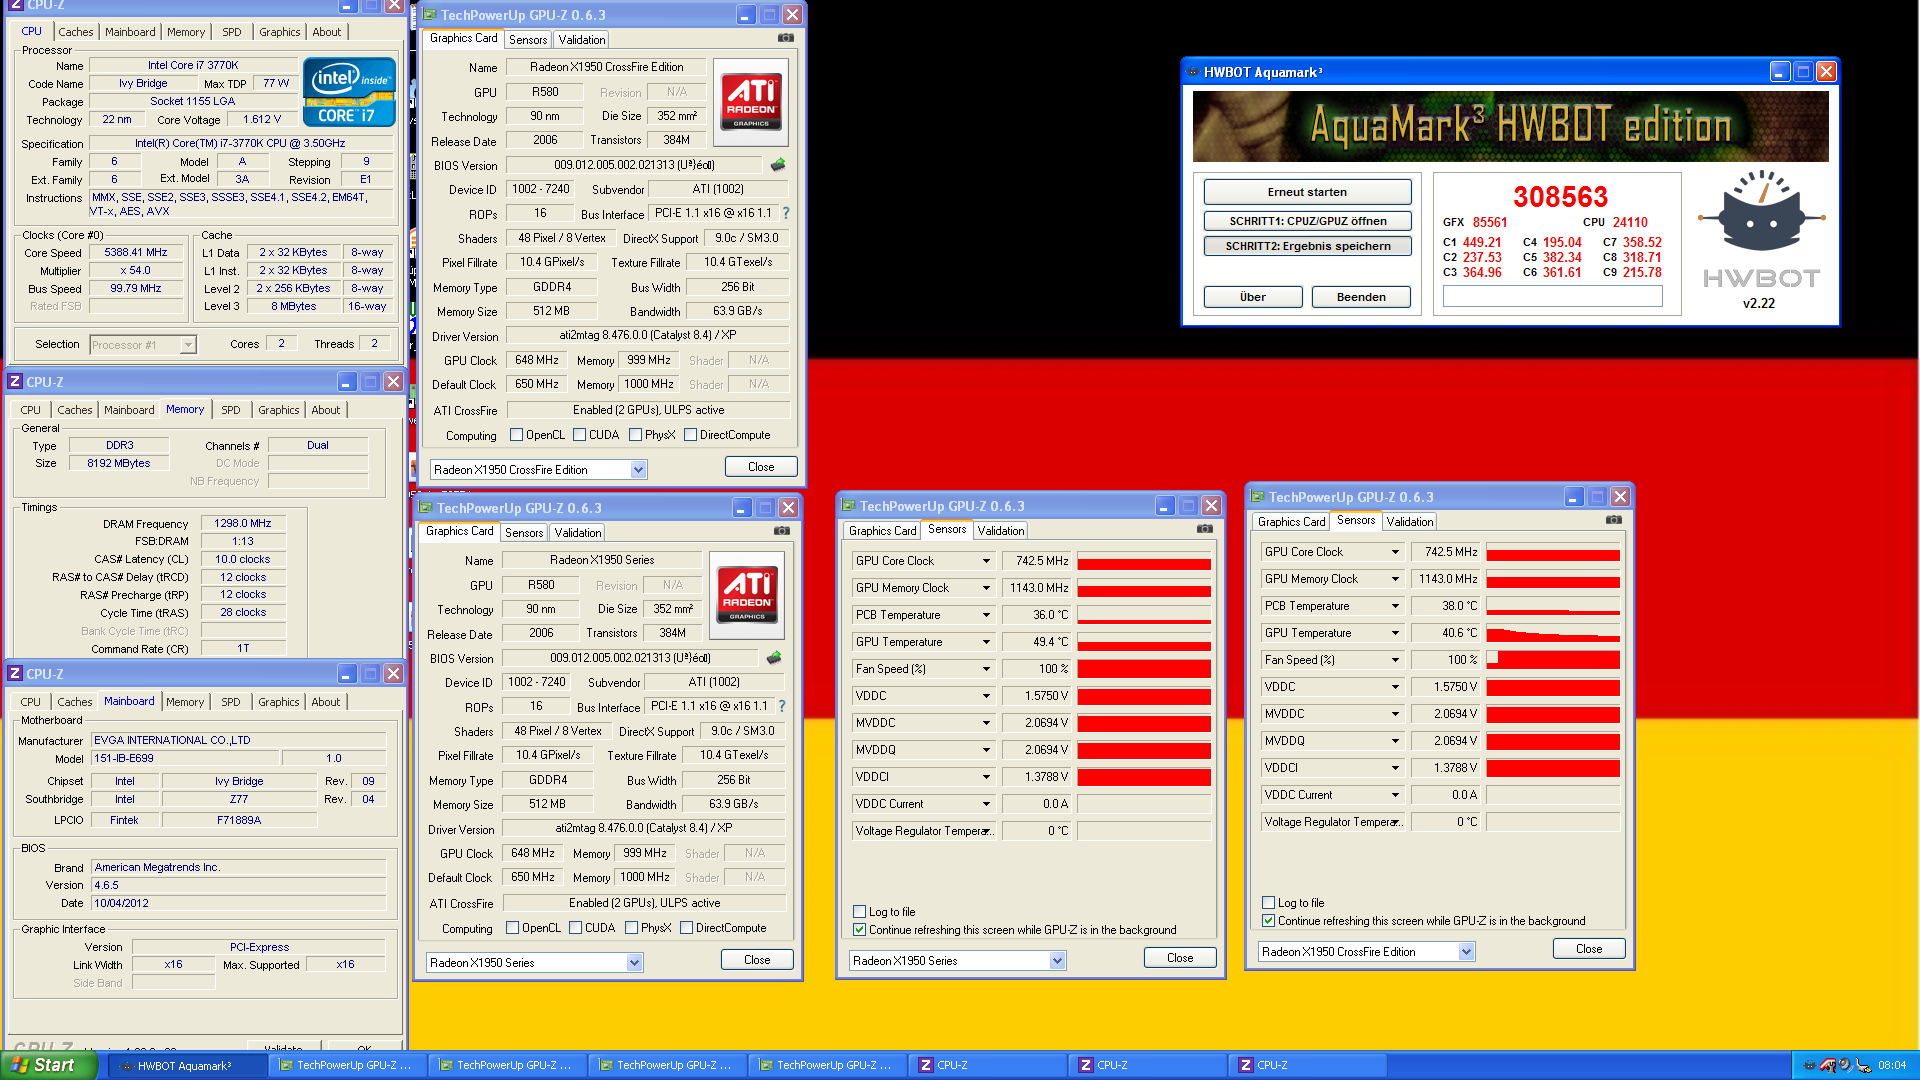Click HWBOT Aquamark3 title bar icon
This screenshot has width=1920, height=1080.
(x=1192, y=72)
